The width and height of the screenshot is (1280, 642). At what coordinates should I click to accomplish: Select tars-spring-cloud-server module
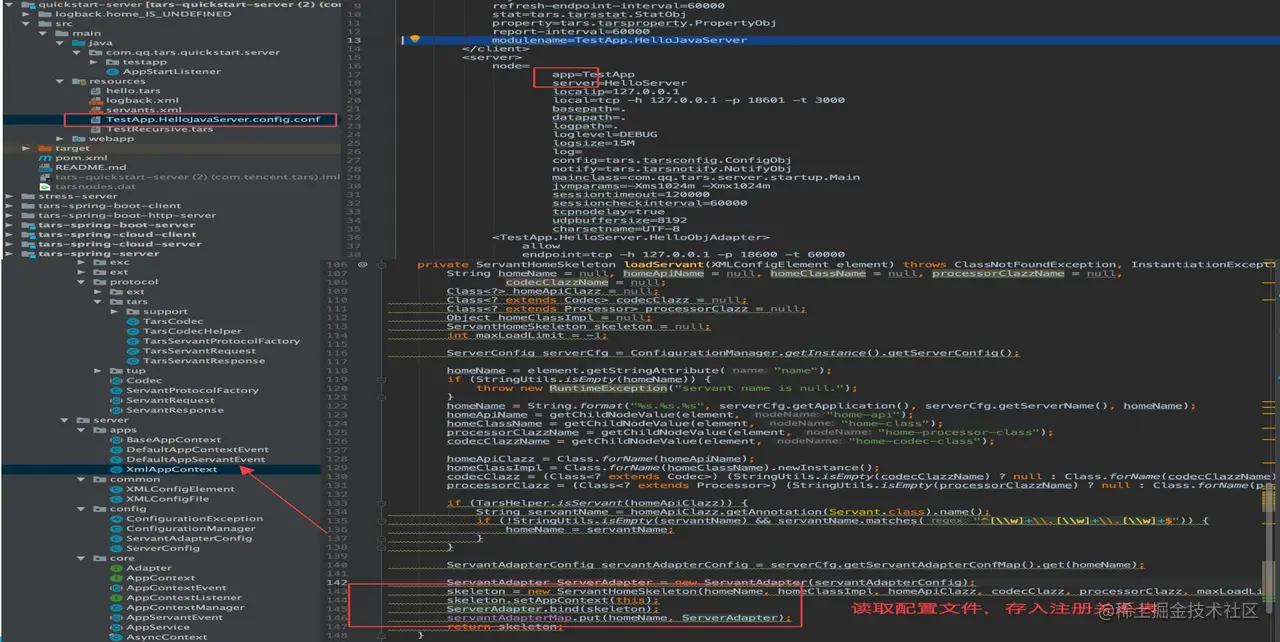point(119,244)
